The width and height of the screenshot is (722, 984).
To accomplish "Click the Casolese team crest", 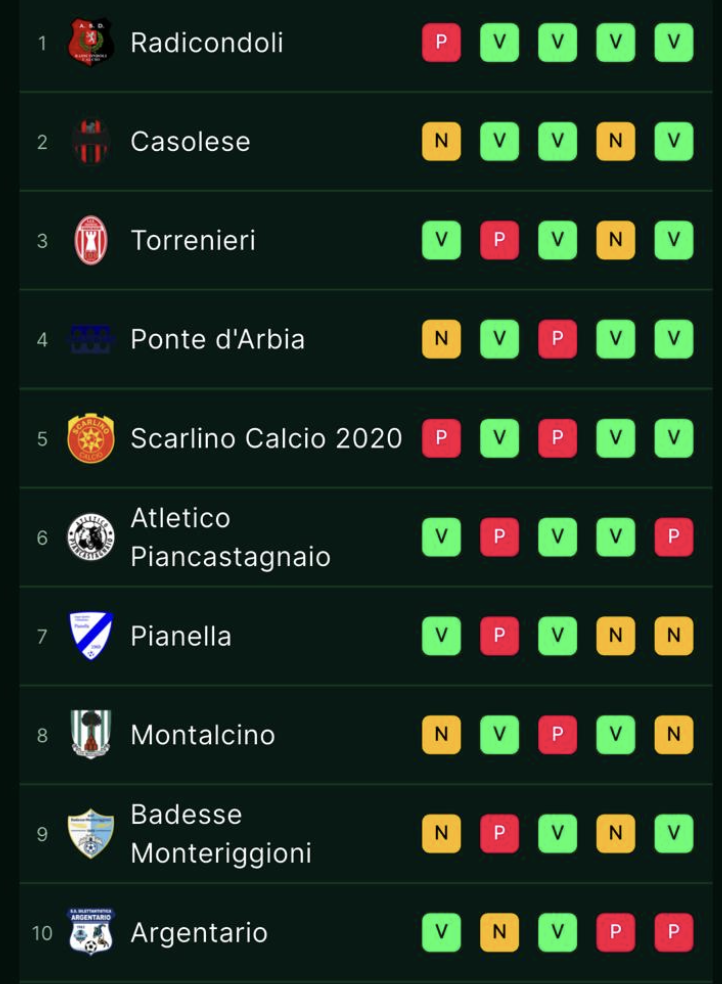I will coord(90,142).
